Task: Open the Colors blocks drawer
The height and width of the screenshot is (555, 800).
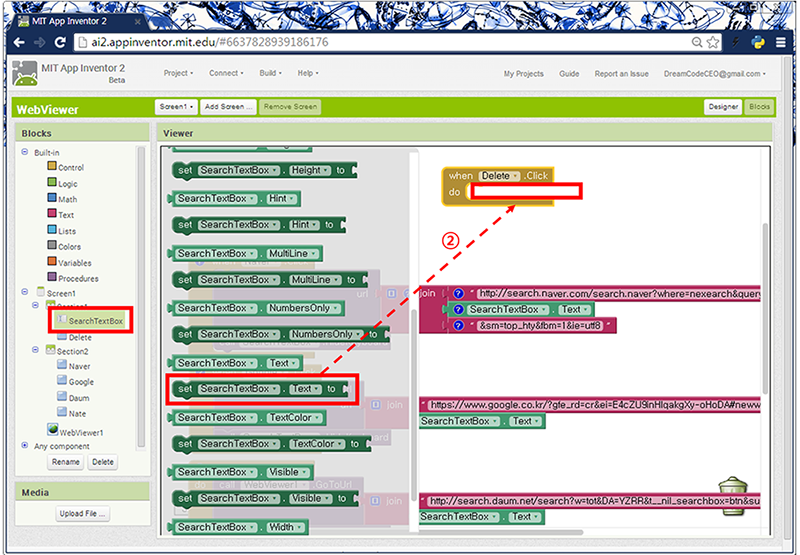Action: tap(64, 246)
